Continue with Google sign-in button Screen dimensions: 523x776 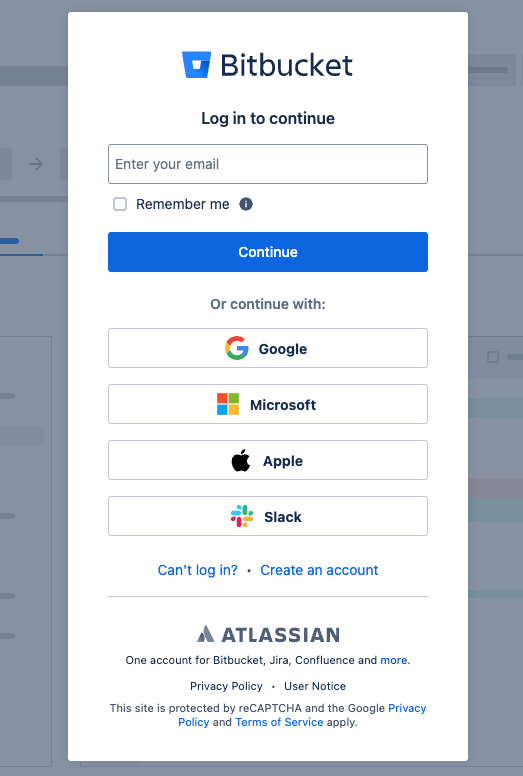point(268,348)
